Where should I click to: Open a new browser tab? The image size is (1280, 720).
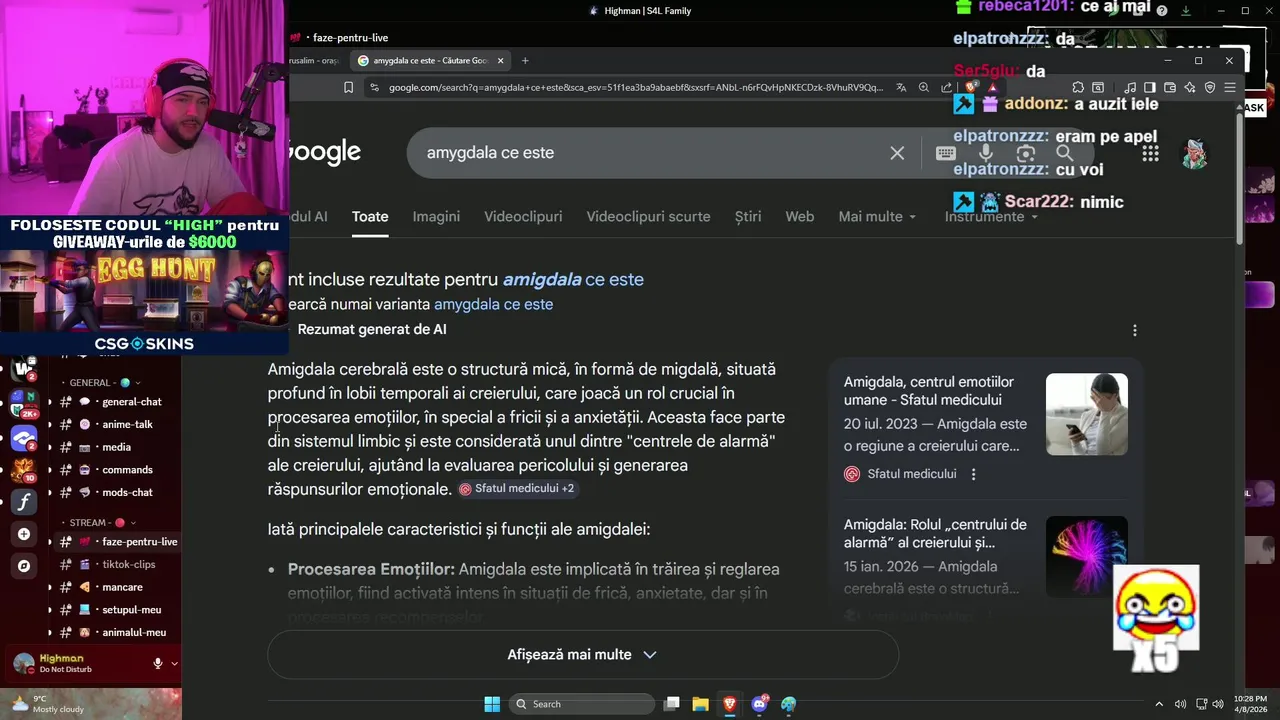tap(525, 60)
